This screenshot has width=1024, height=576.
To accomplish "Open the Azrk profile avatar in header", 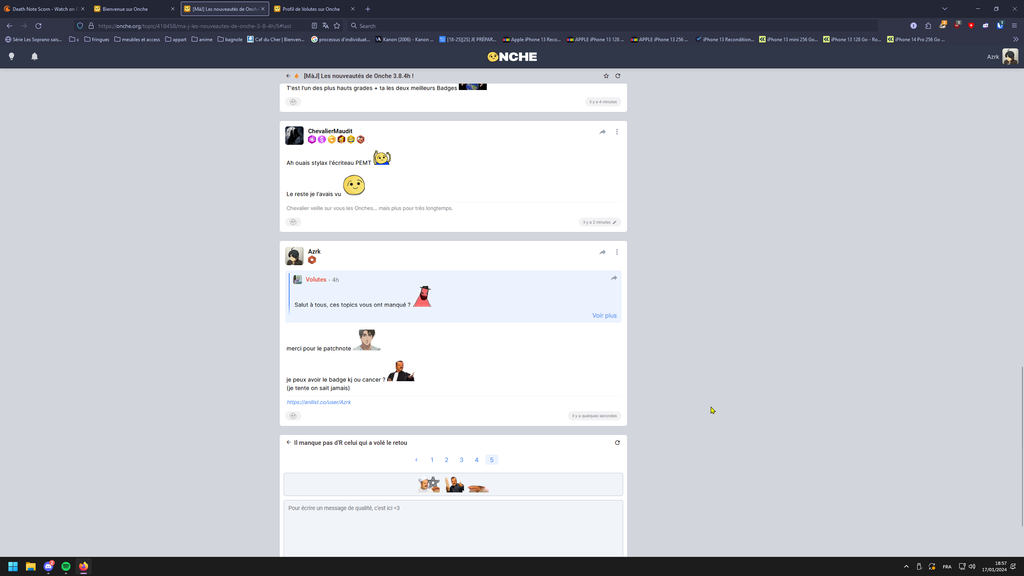I will (1010, 57).
